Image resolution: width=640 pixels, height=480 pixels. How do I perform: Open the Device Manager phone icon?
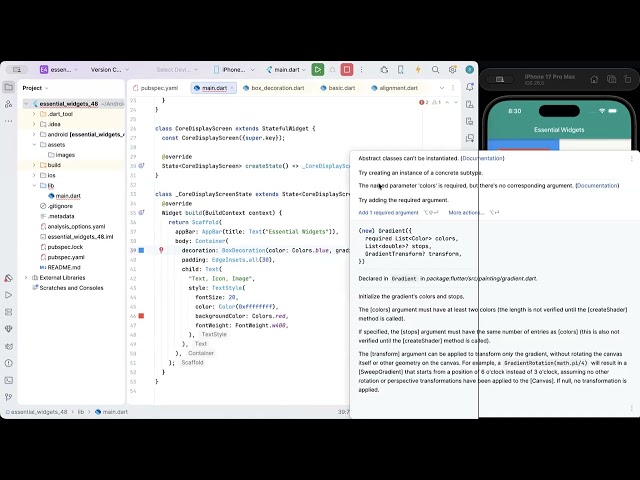point(401,70)
